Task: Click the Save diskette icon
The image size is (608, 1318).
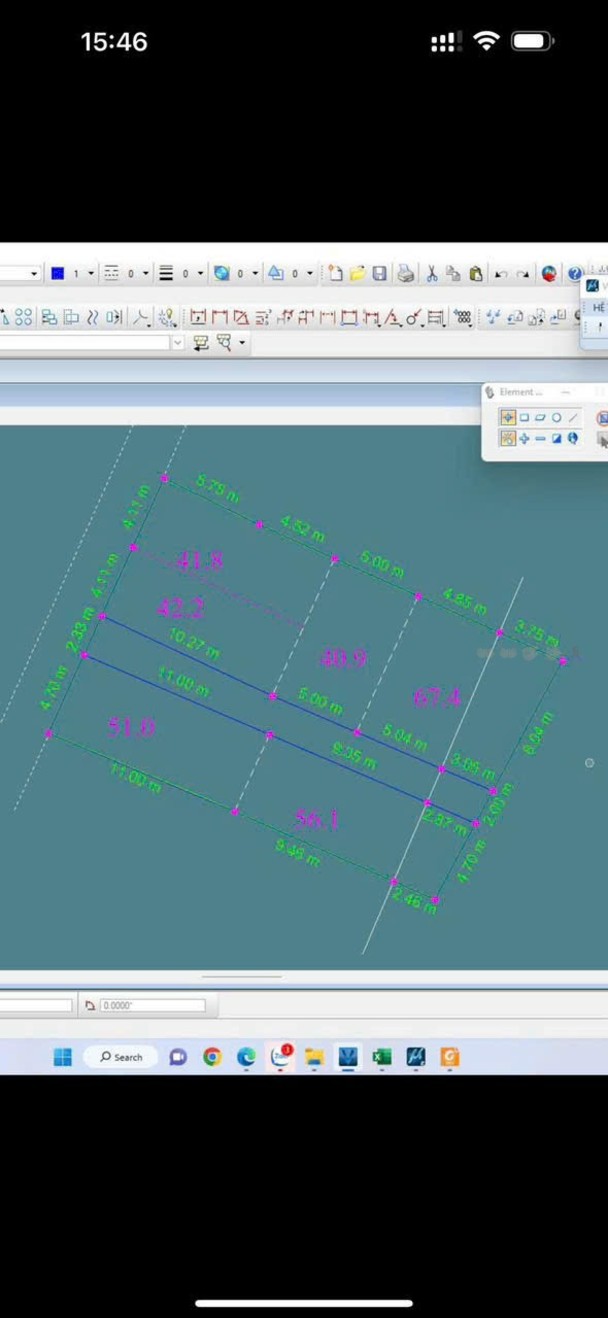Action: [380, 273]
